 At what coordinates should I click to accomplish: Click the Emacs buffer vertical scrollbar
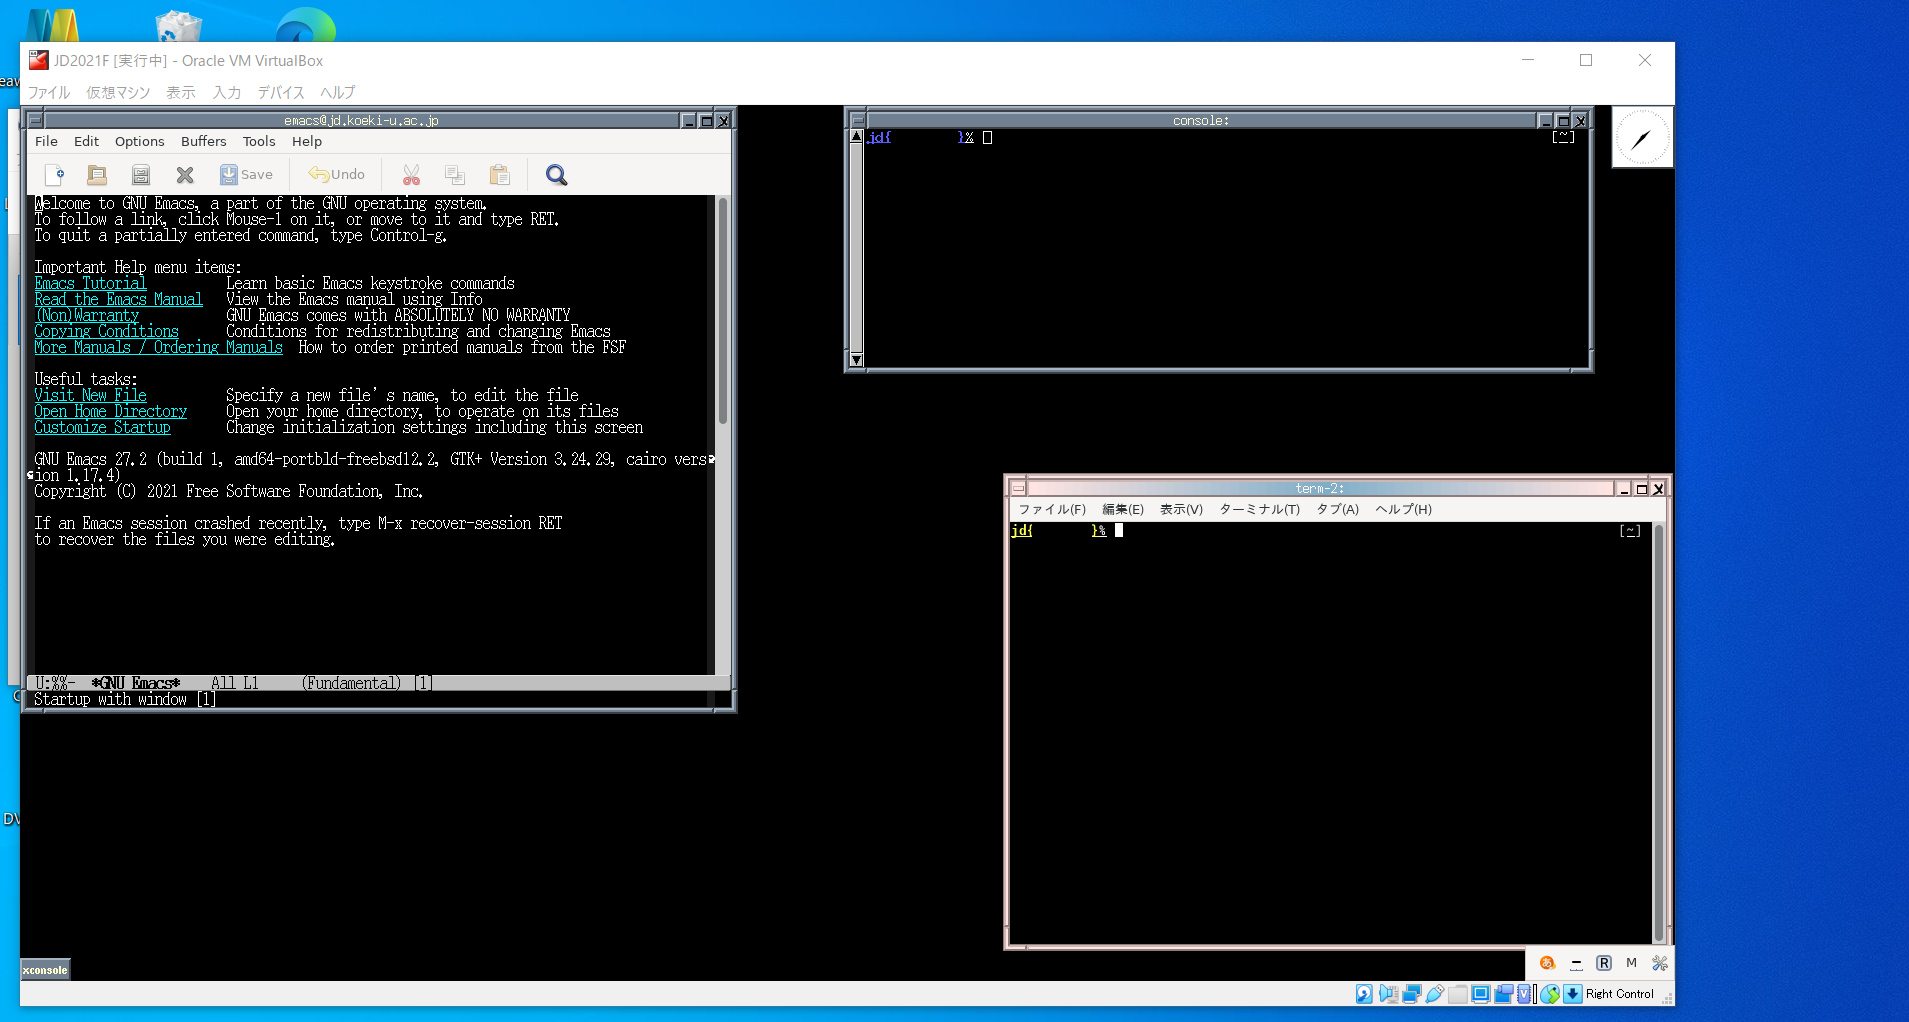click(722, 310)
